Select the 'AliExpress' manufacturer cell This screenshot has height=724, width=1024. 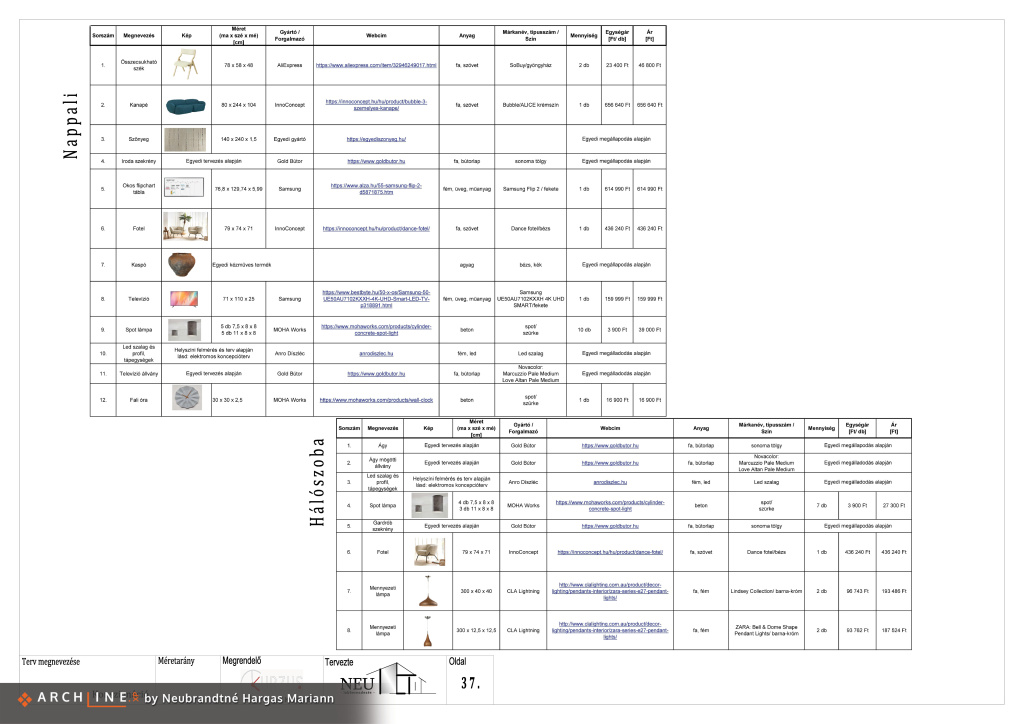[289, 65]
